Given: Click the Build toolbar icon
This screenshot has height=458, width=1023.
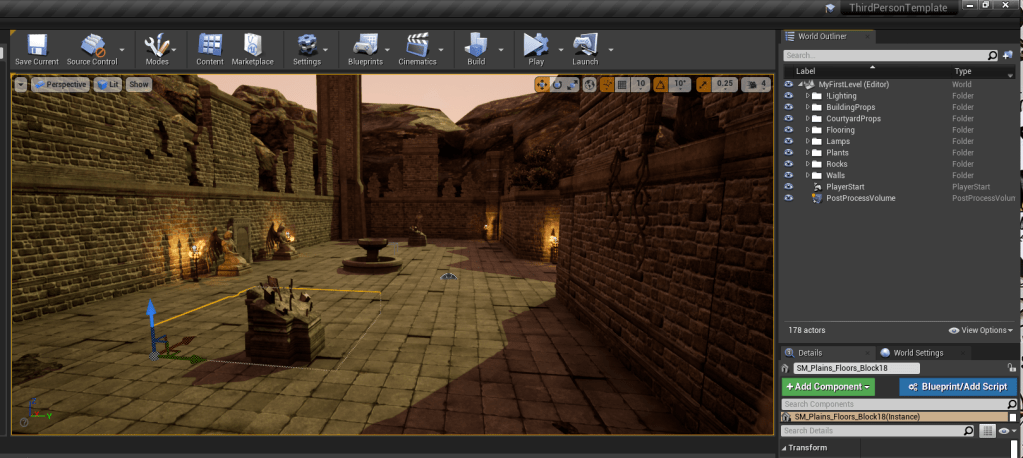Looking at the screenshot, I should [476, 46].
